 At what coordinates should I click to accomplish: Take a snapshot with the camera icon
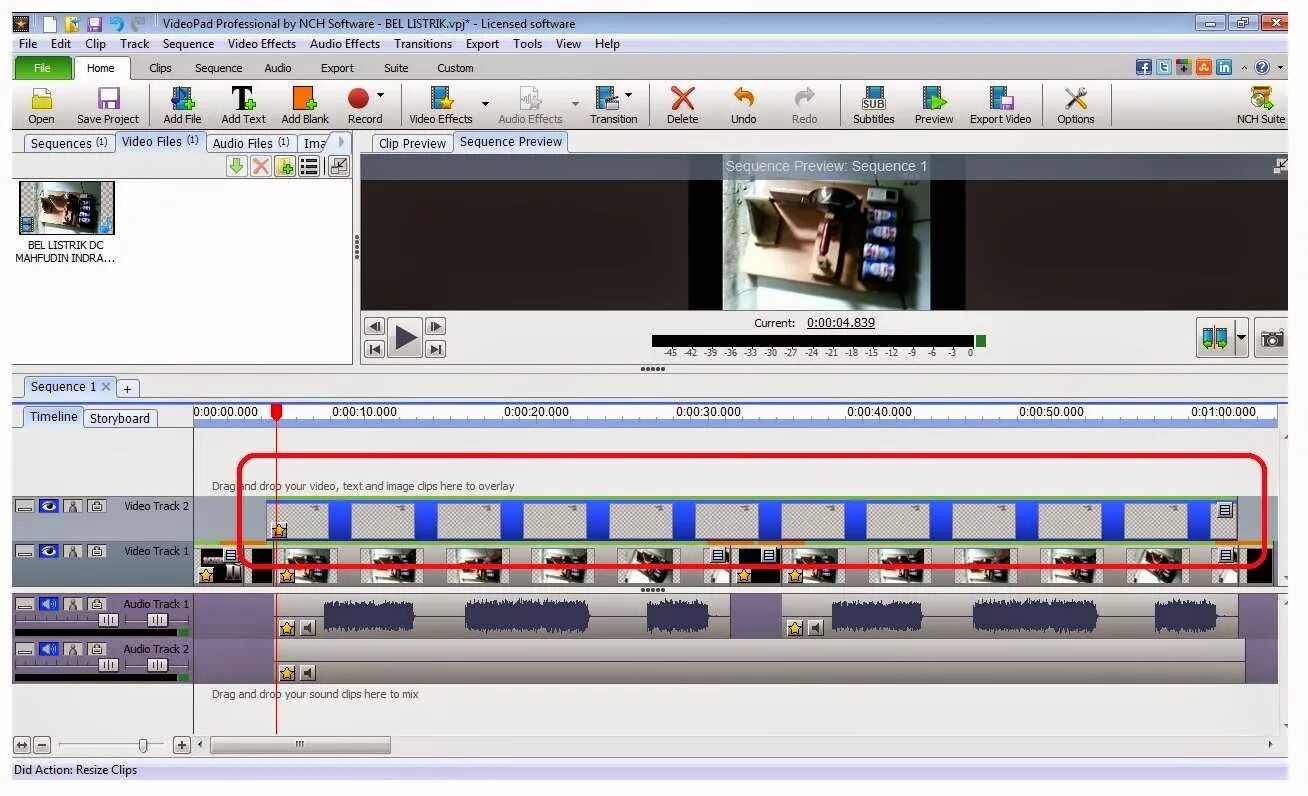pyautogui.click(x=1272, y=338)
